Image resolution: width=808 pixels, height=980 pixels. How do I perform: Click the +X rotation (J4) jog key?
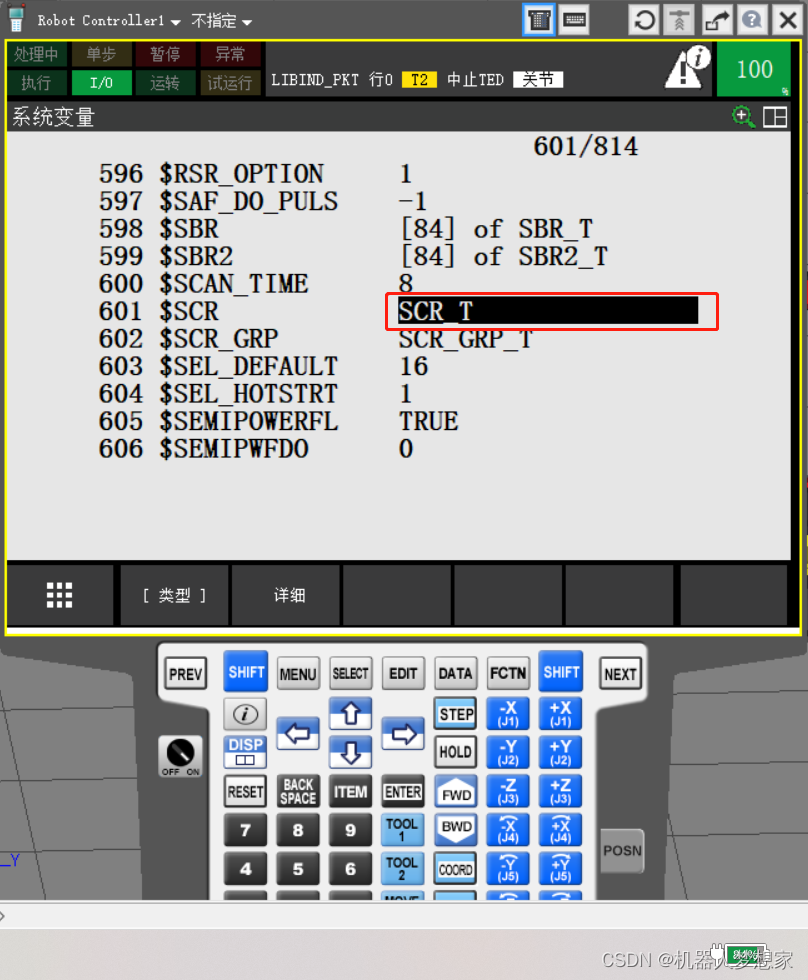561,829
